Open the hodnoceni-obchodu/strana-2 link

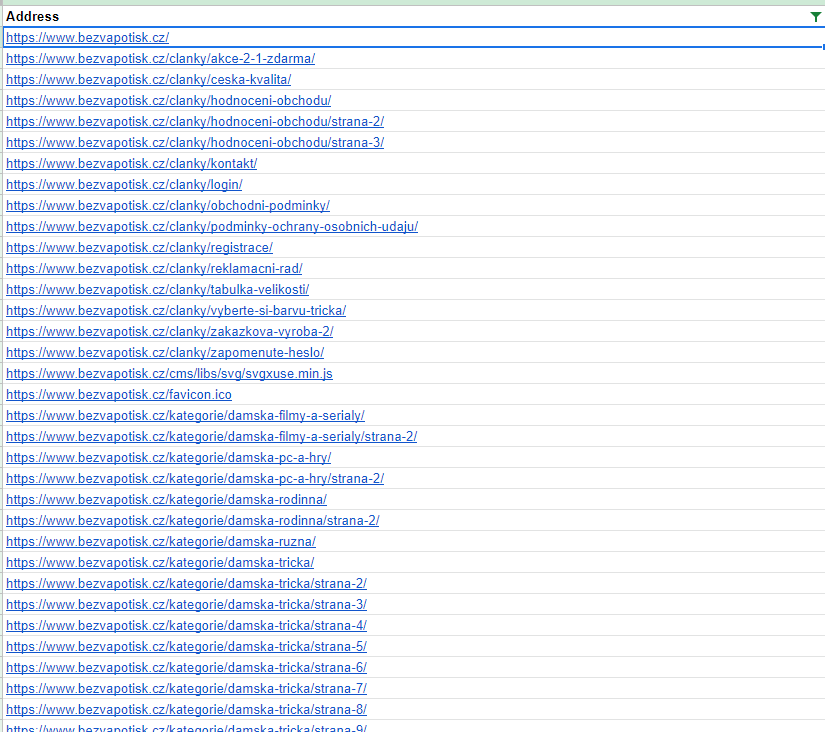tap(195, 122)
